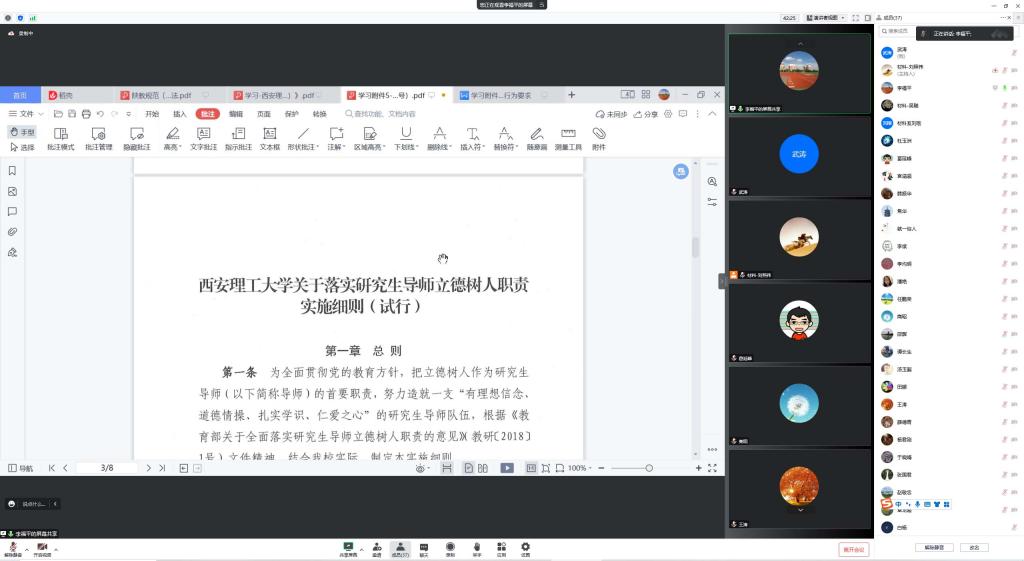Click the red leave meeting button

pos(854,549)
